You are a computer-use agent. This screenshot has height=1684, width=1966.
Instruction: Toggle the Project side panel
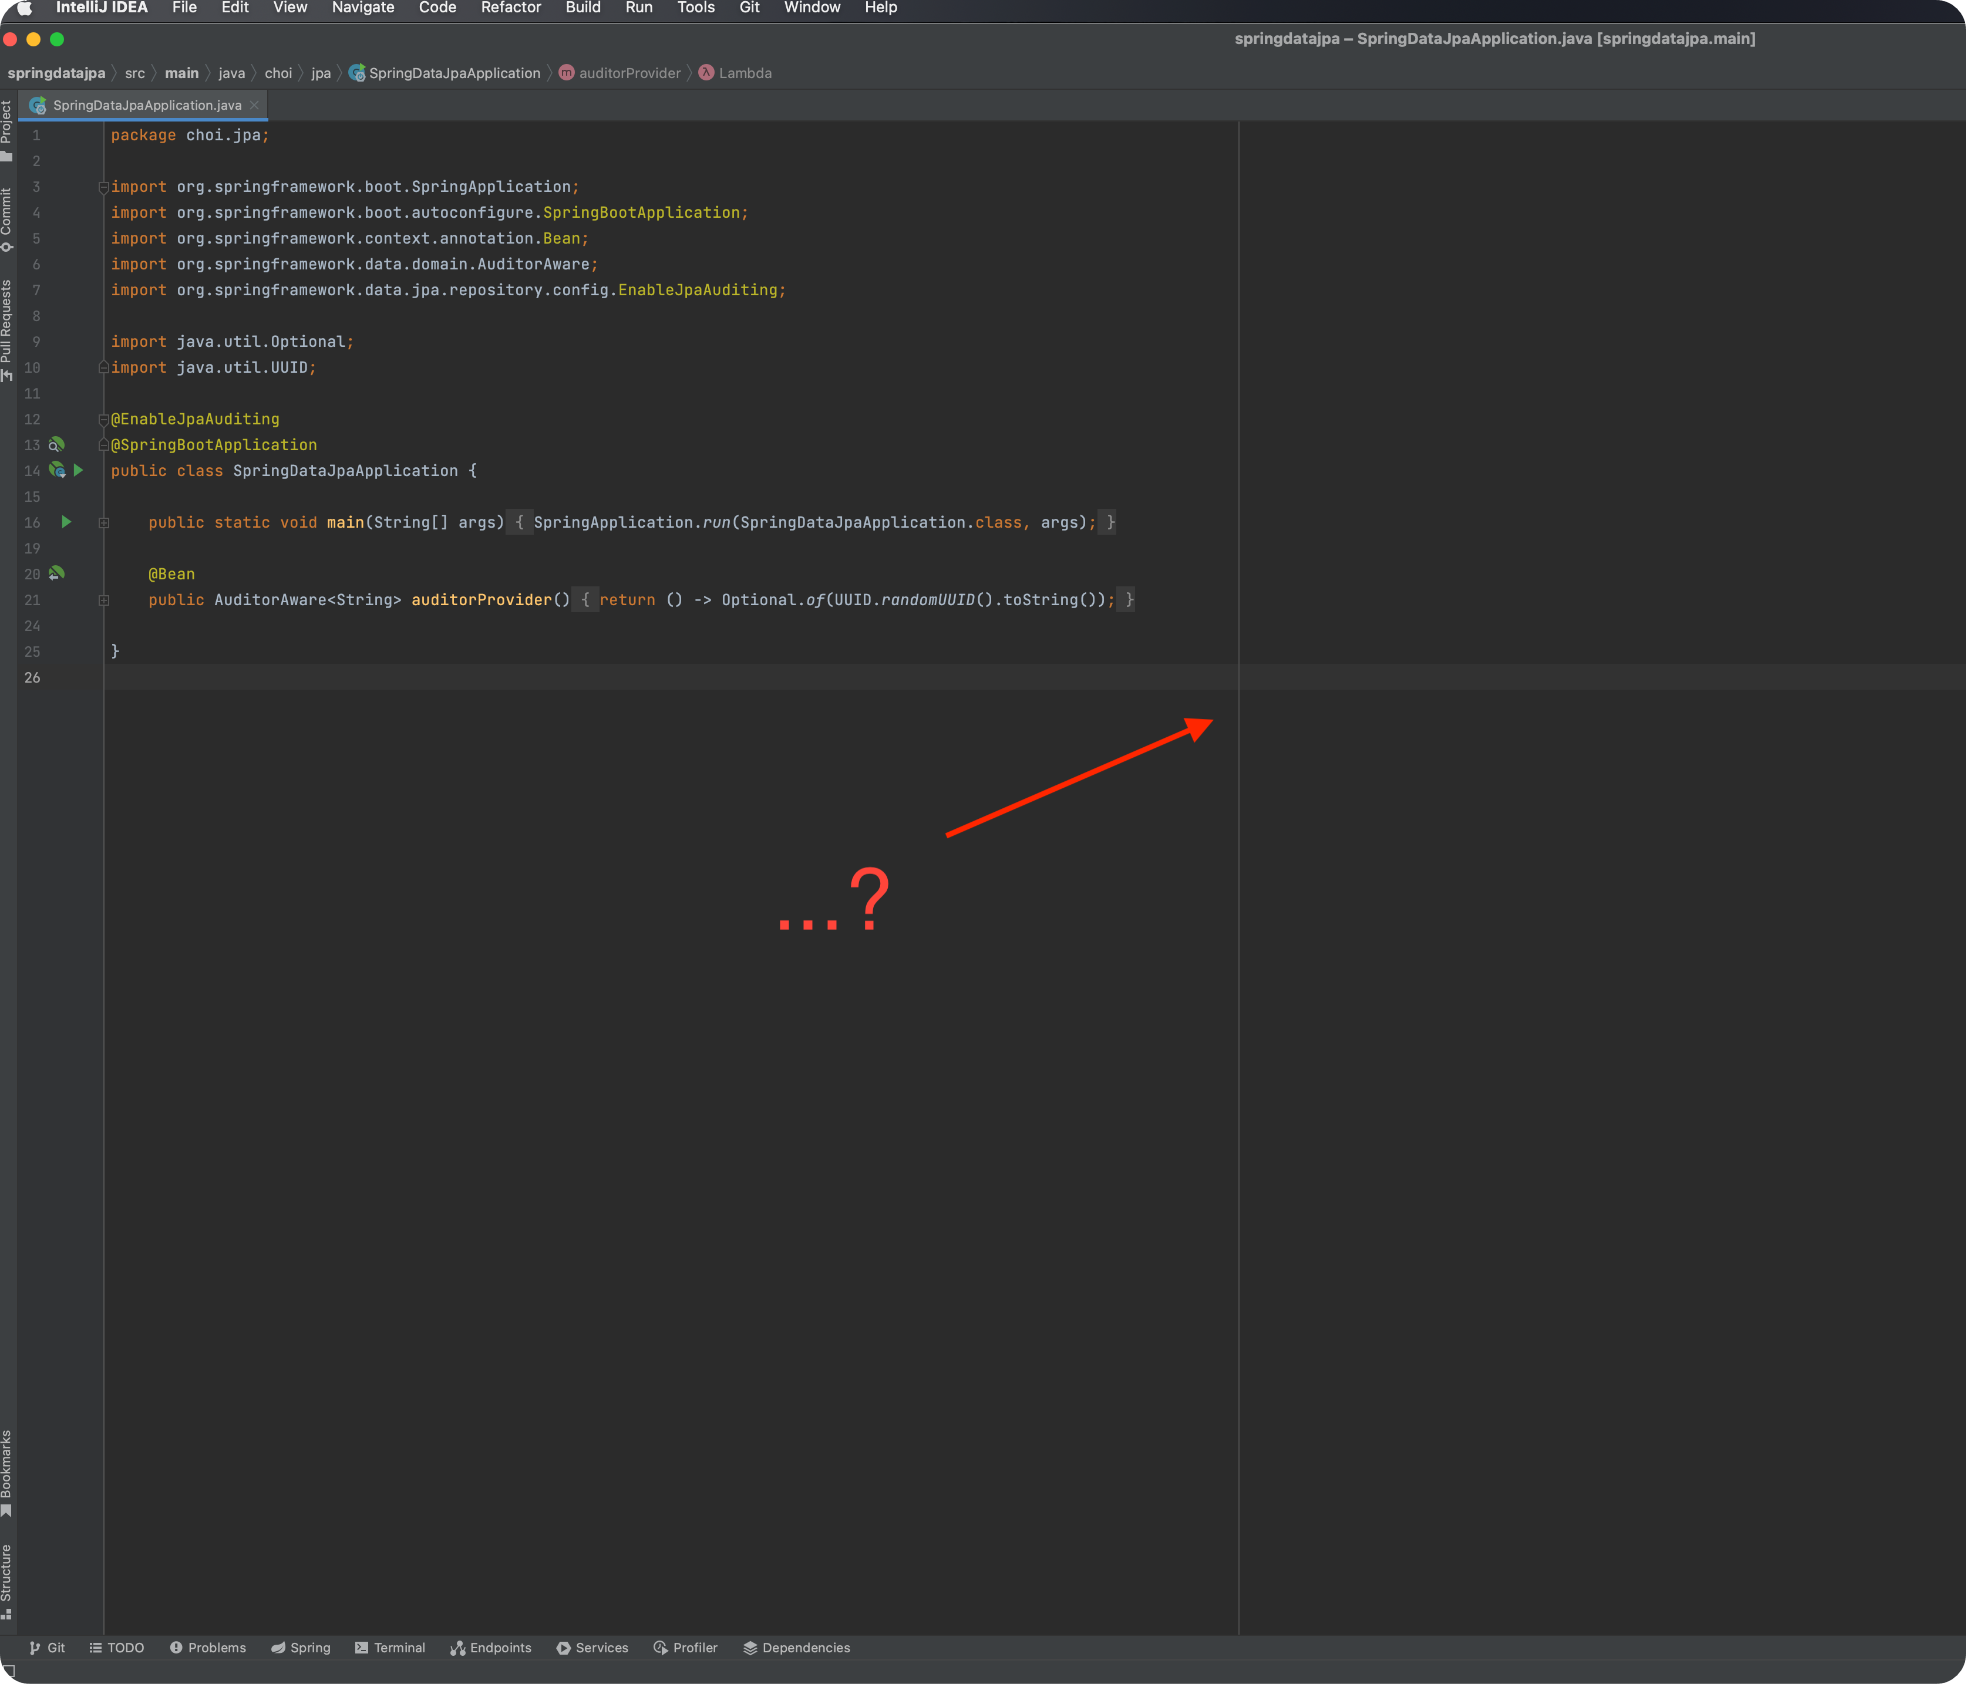click(x=7, y=129)
